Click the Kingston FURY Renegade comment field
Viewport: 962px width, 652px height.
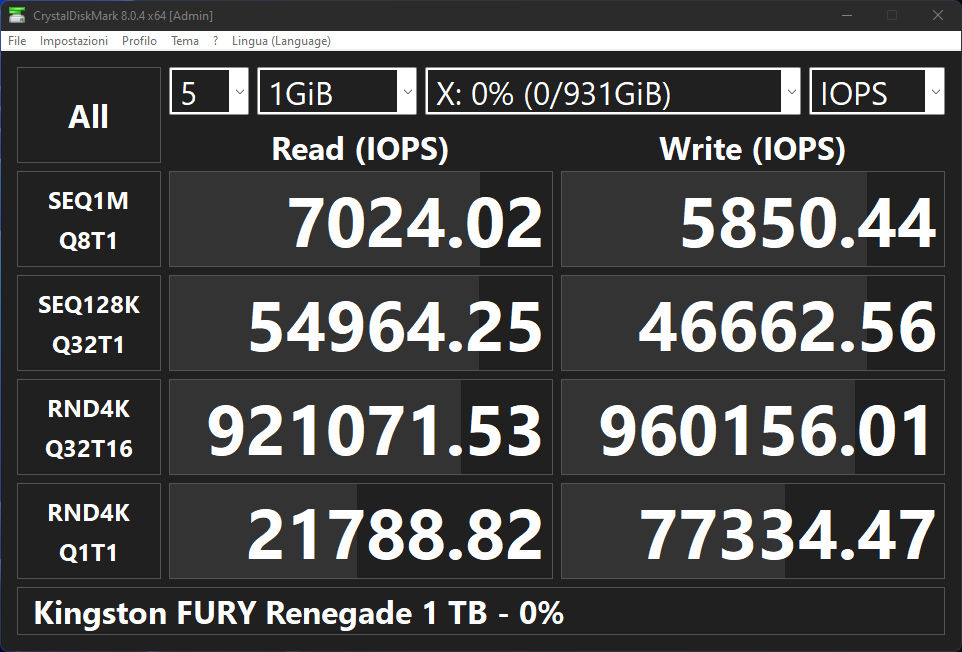pos(481,612)
